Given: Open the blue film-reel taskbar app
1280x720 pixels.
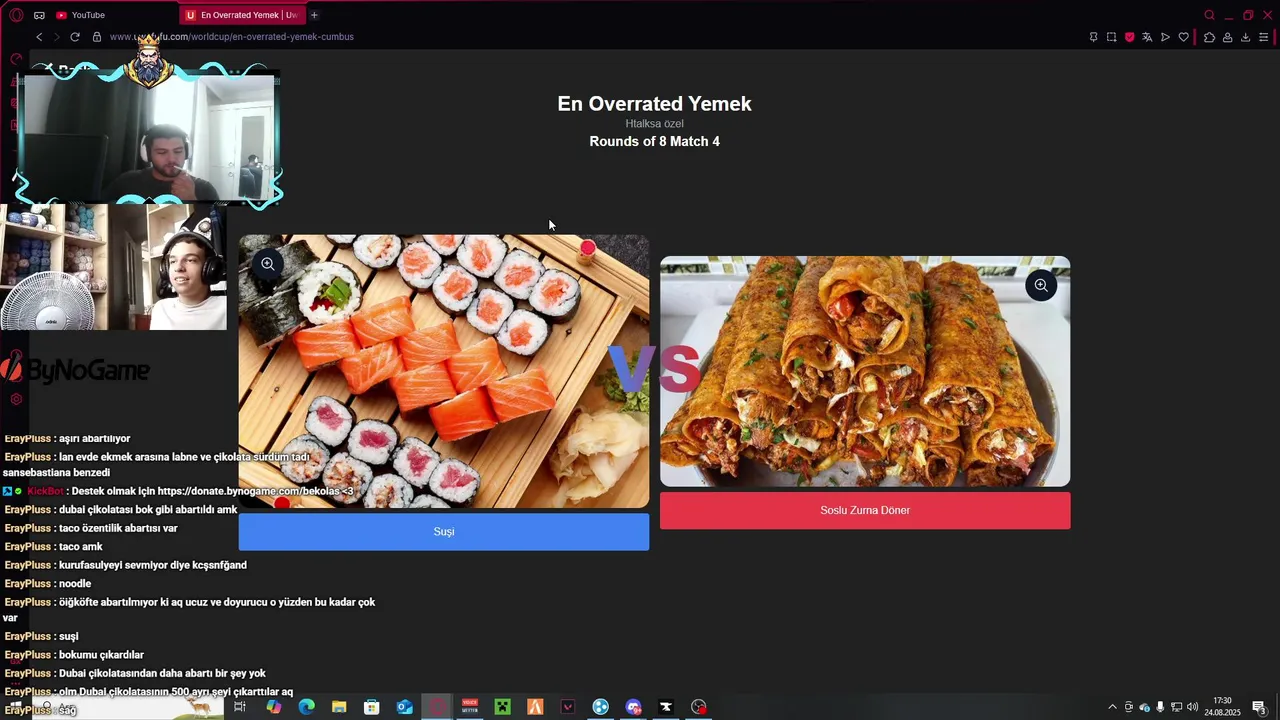Looking at the screenshot, I should tap(600, 707).
